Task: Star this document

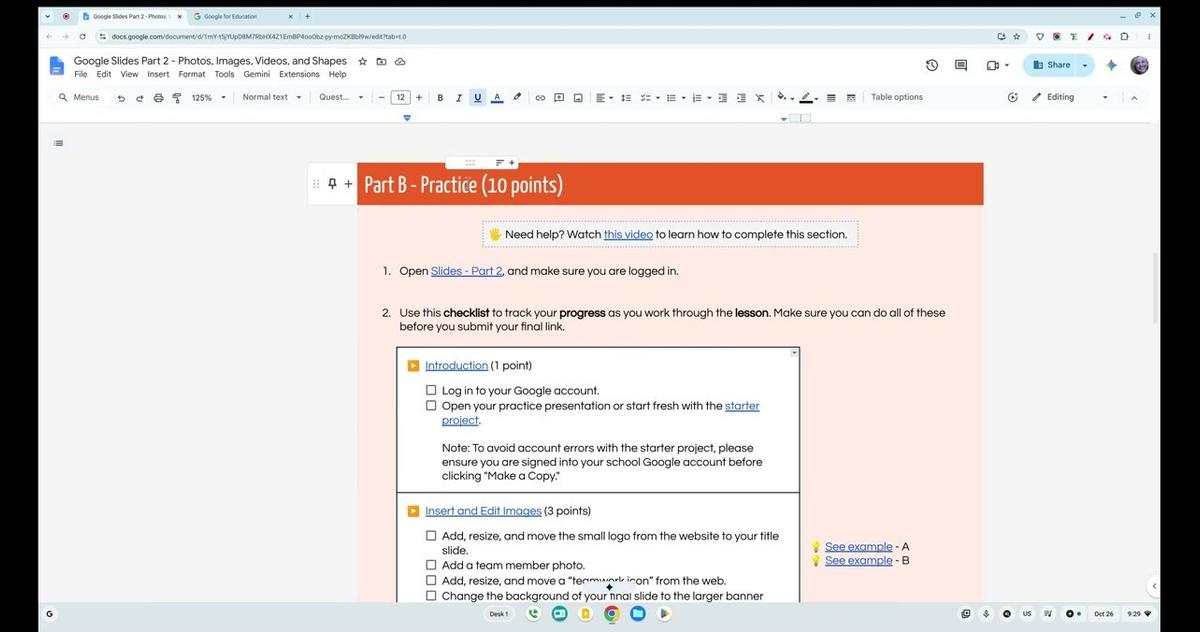Action: (x=363, y=61)
